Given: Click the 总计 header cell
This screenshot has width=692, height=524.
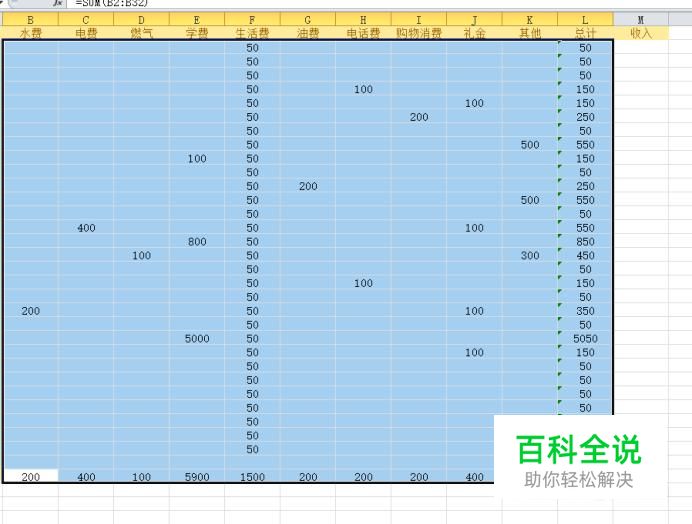Looking at the screenshot, I should pos(585,33).
